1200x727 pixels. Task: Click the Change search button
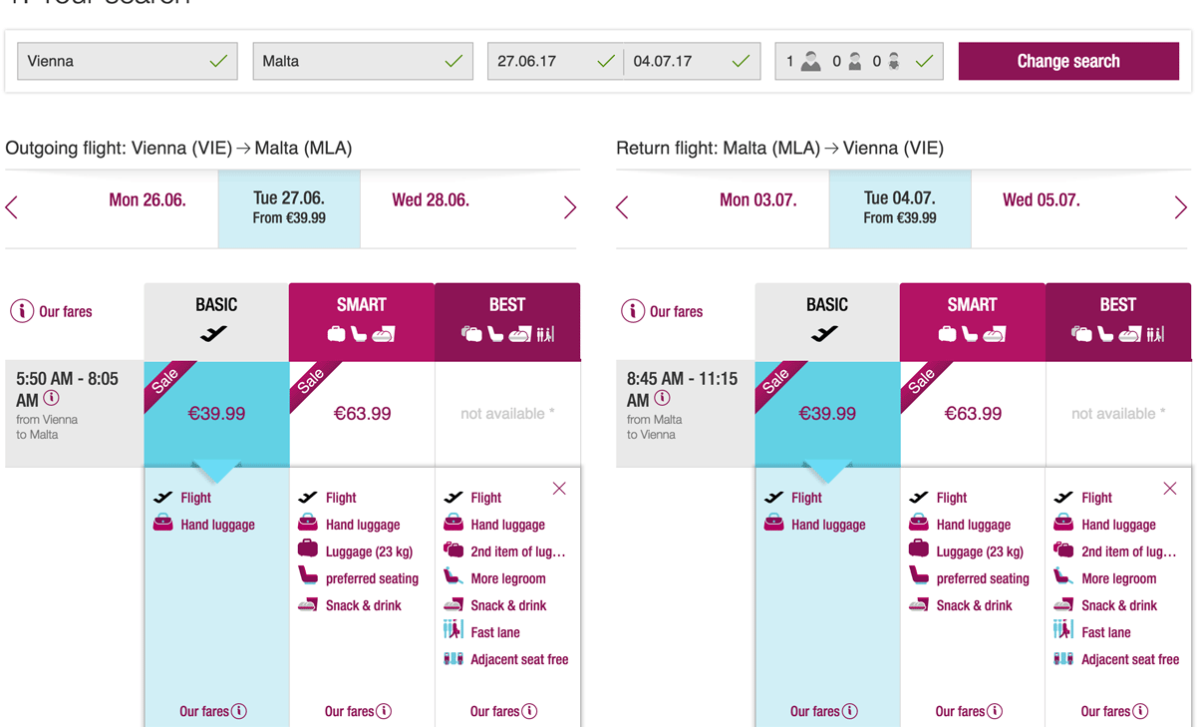[x=1068, y=61]
